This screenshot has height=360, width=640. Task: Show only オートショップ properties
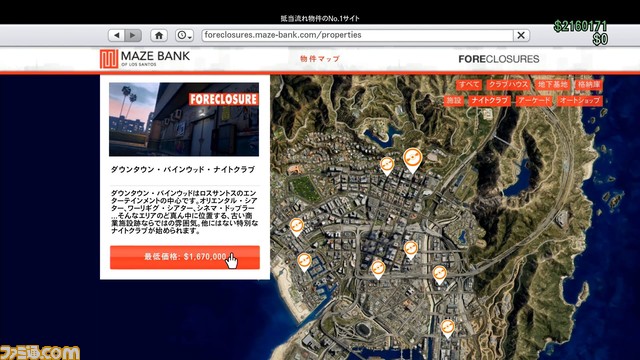[x=580, y=100]
